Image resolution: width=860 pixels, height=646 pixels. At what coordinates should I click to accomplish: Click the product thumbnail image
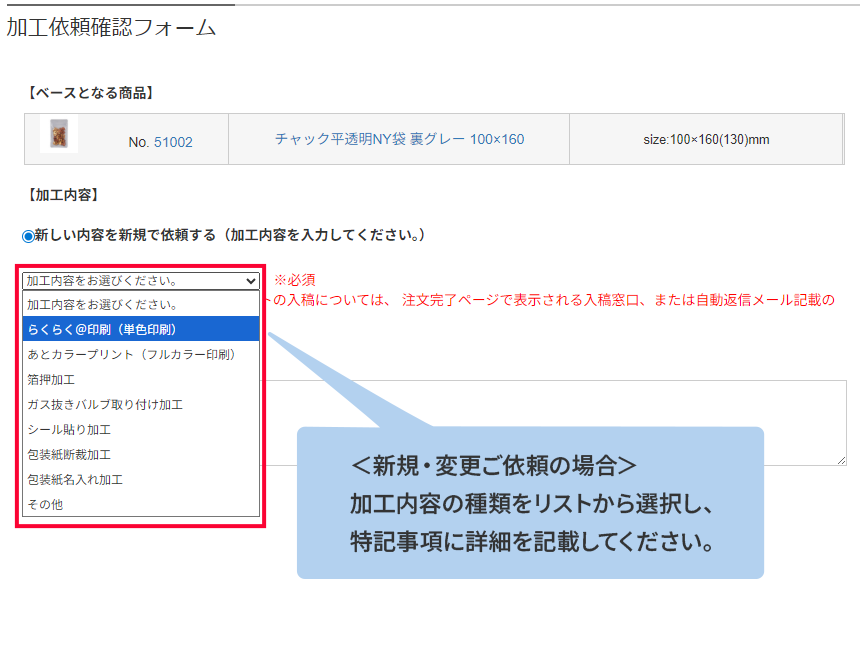pos(59,134)
